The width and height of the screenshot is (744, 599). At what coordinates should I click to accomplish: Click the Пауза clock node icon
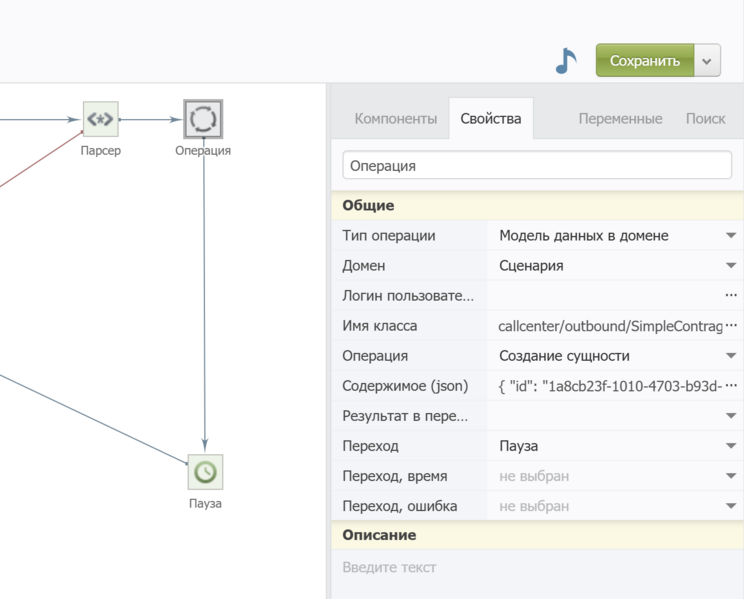point(205,471)
